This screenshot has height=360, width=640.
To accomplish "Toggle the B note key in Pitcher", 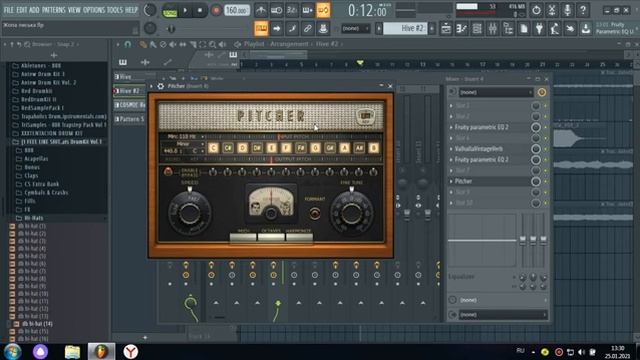I will [x=373, y=148].
